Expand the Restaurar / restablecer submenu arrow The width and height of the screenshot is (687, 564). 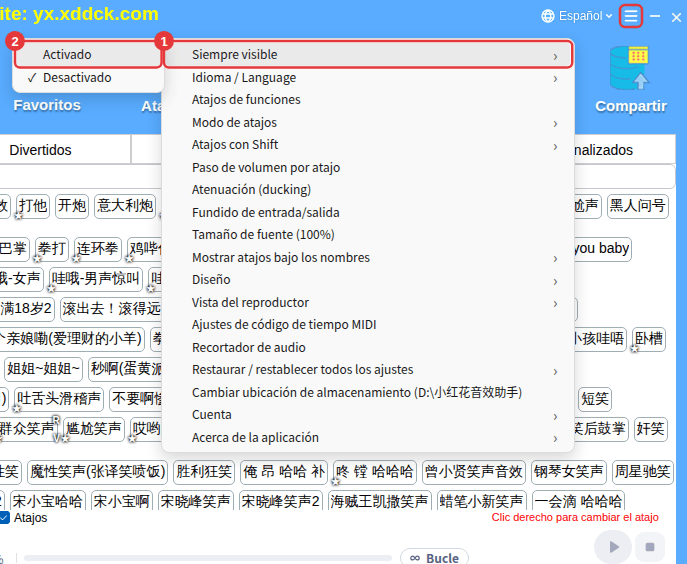tap(555, 372)
